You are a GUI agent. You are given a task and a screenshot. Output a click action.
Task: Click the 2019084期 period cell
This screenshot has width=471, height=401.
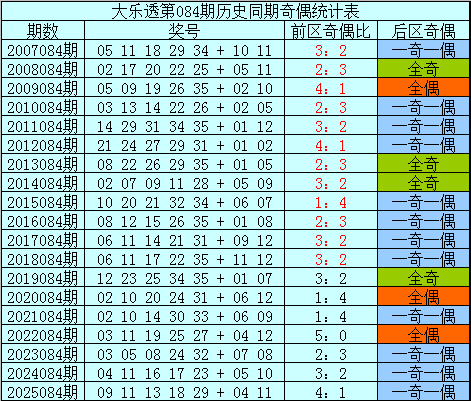pos(43,278)
